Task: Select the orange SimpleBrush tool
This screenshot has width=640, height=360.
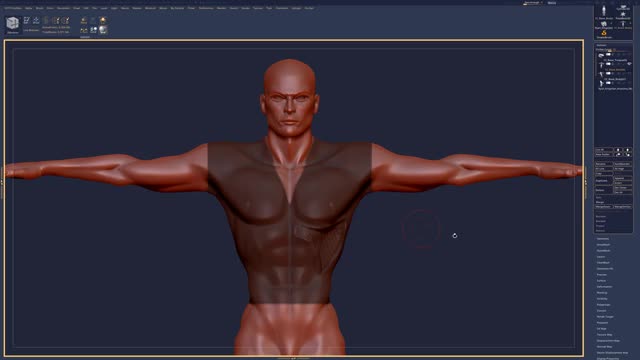Action: (604, 33)
